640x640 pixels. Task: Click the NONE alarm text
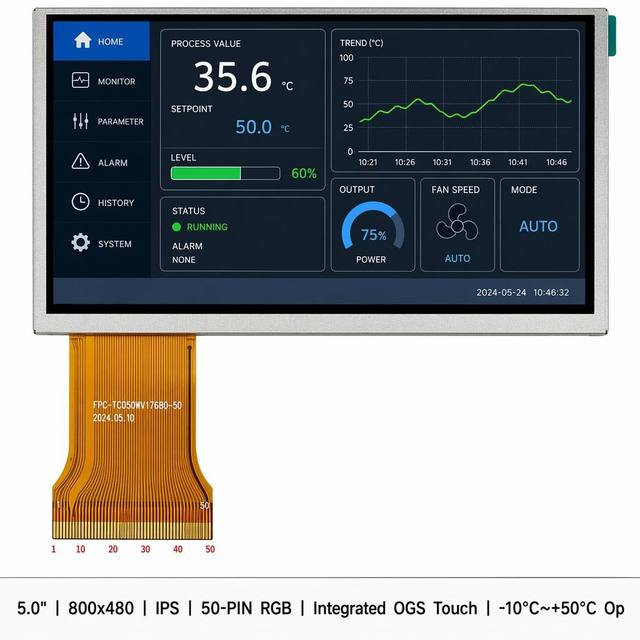click(x=184, y=260)
